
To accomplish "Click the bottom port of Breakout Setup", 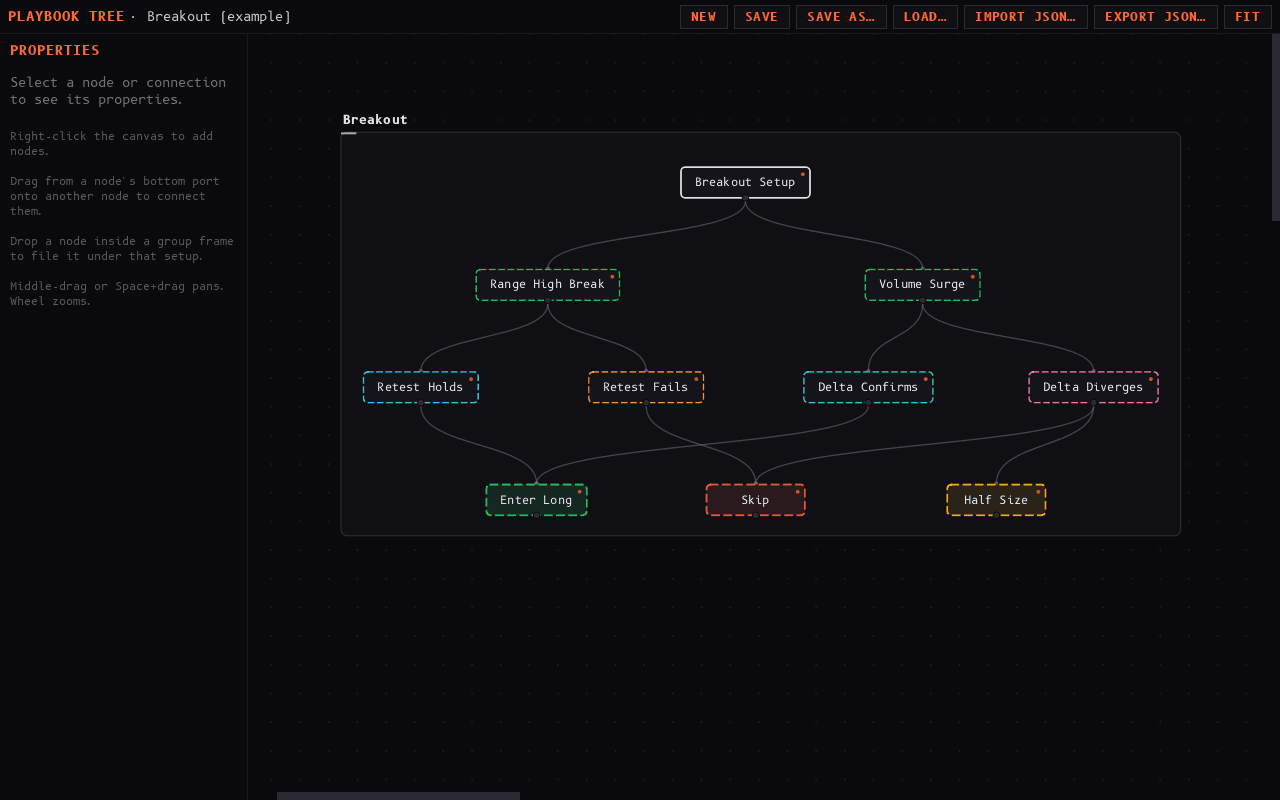I will (745, 199).
